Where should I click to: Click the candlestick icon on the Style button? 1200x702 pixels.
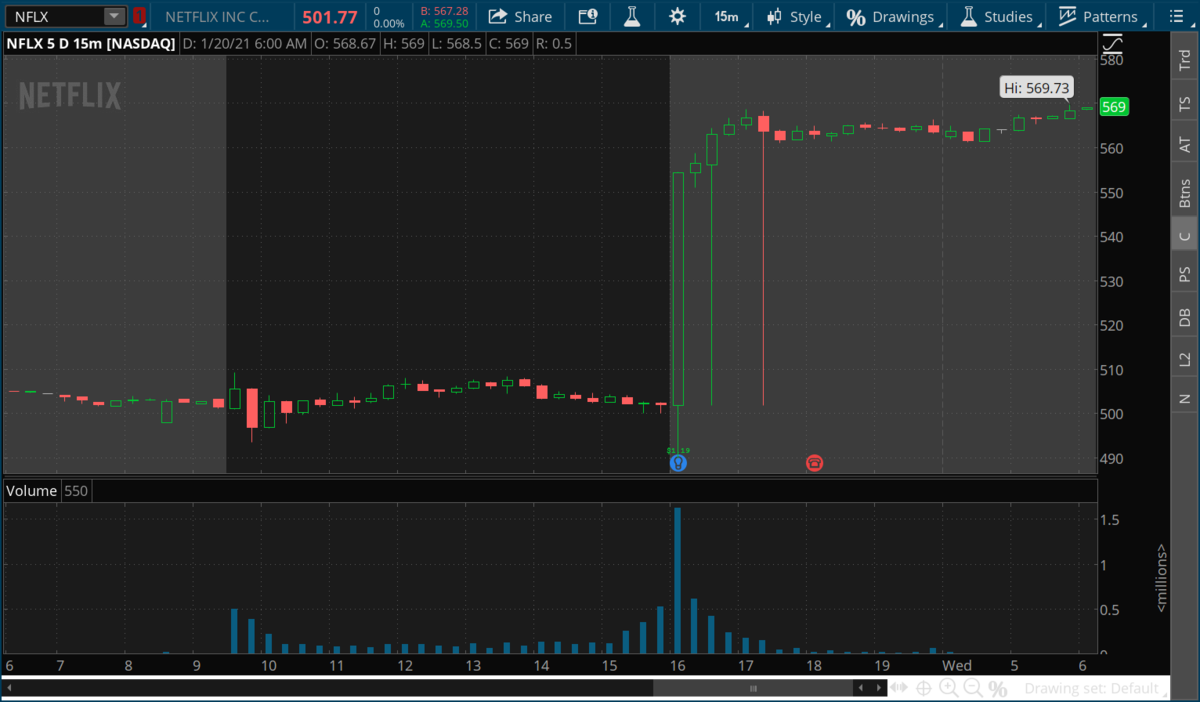click(774, 17)
